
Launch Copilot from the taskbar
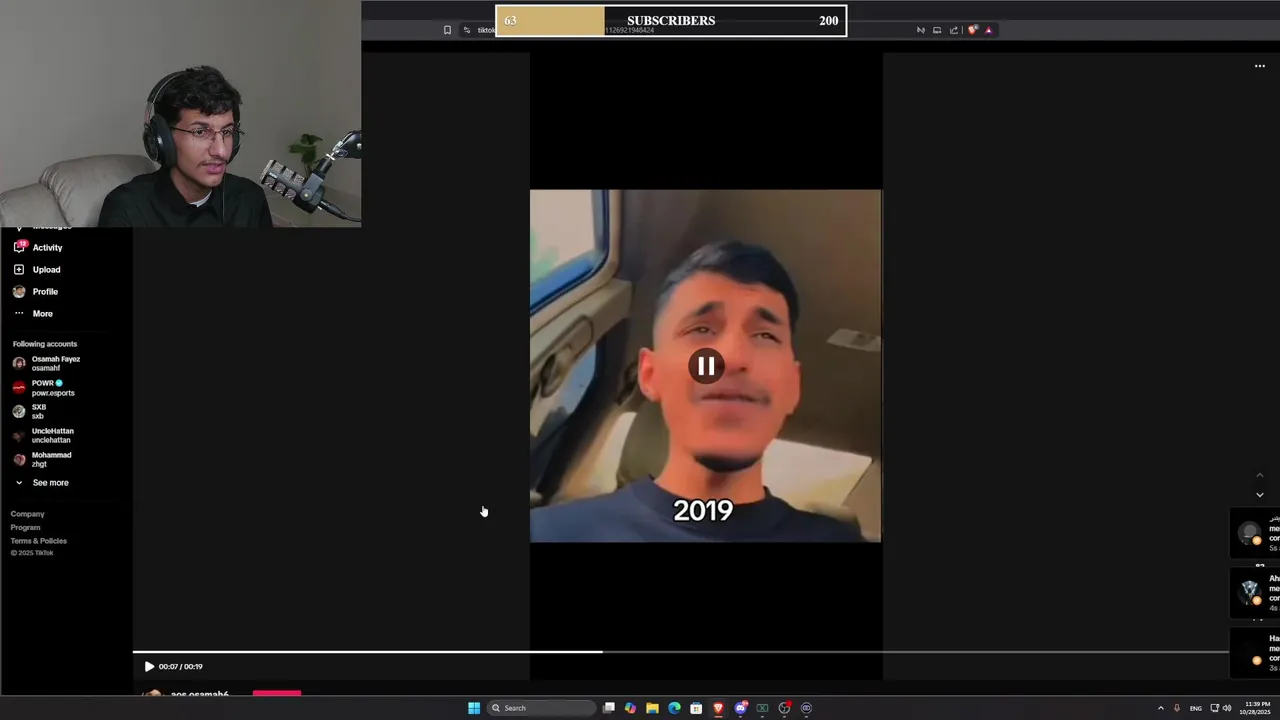pos(630,708)
